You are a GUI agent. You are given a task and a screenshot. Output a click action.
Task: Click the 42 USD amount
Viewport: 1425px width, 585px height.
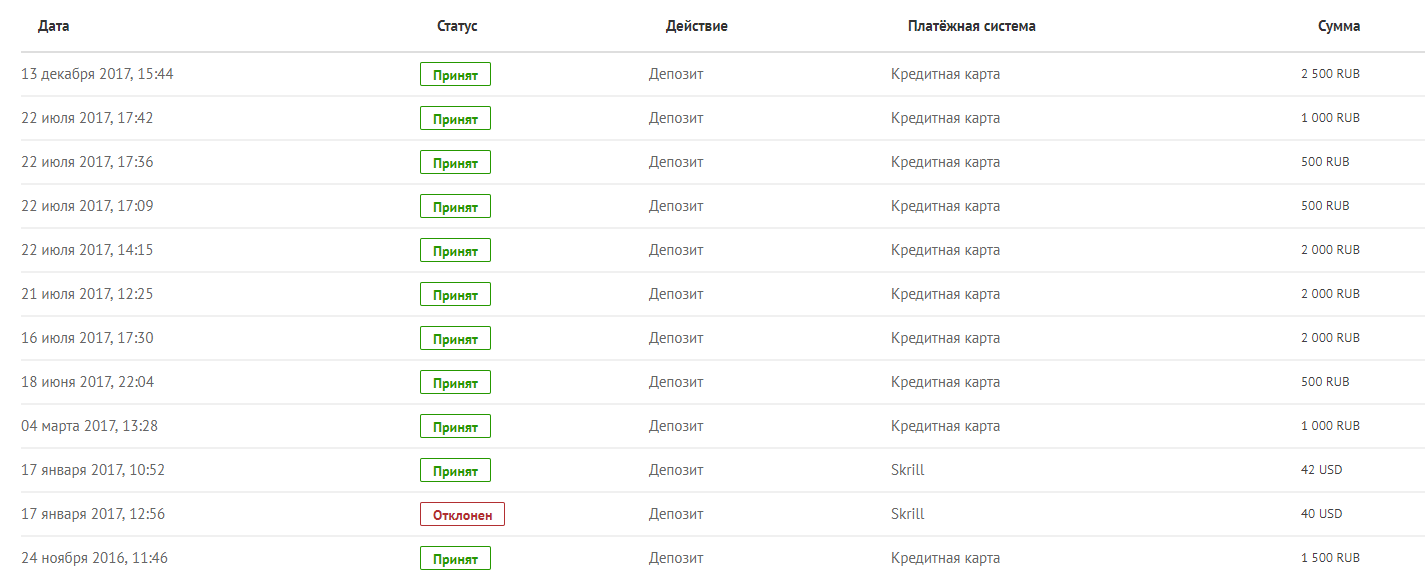pyautogui.click(x=1321, y=470)
